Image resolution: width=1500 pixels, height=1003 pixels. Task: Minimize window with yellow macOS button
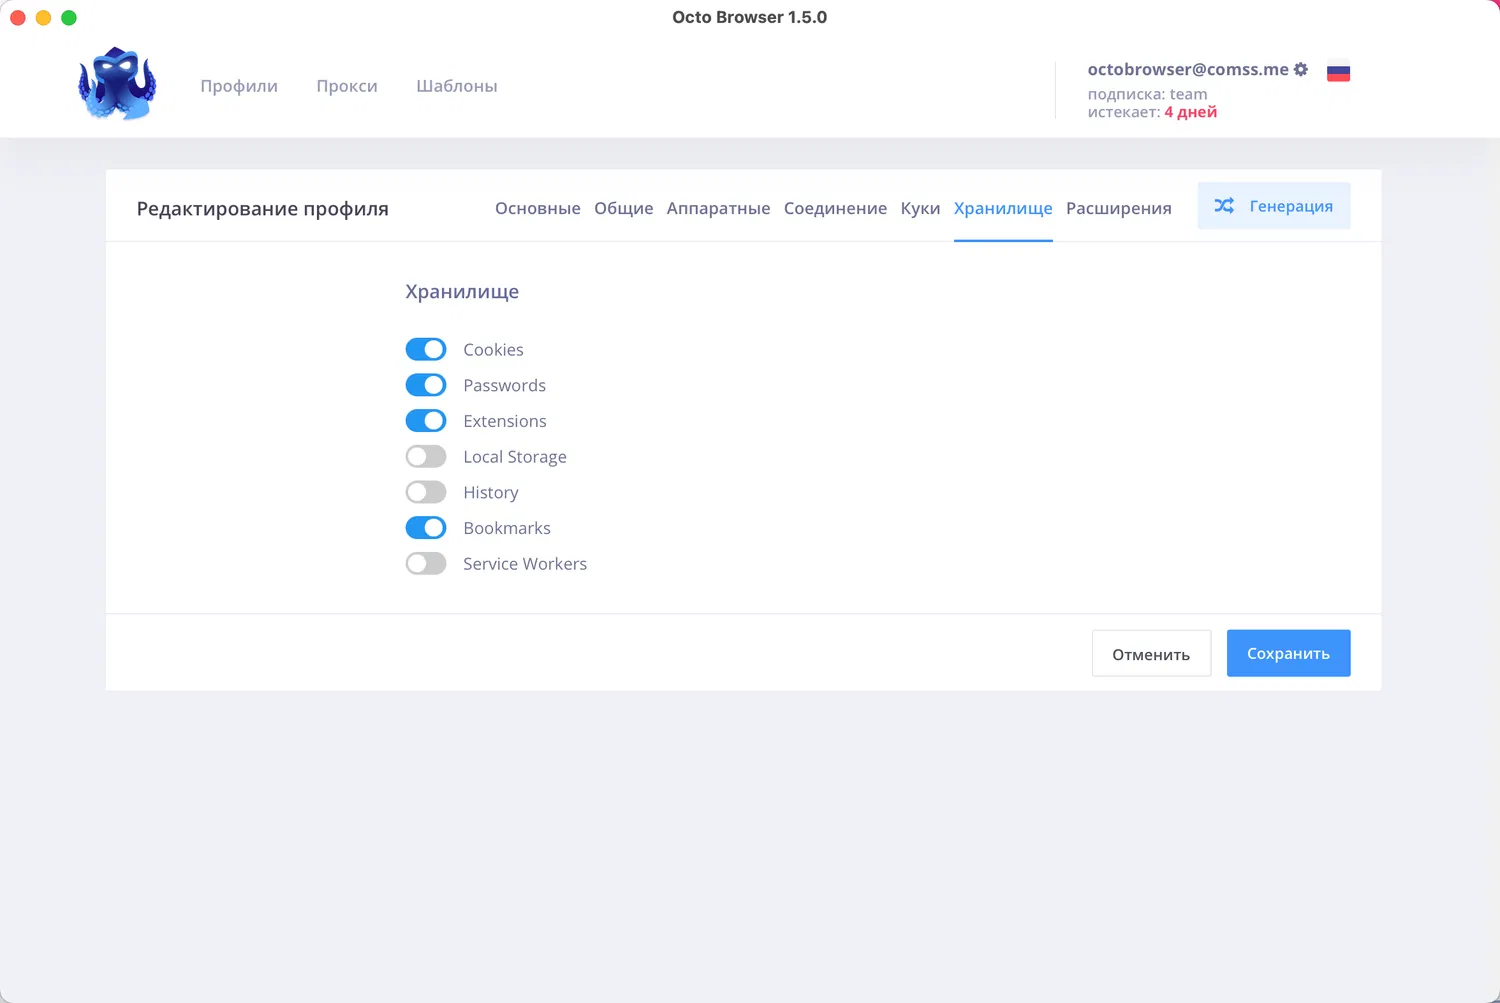pos(43,17)
